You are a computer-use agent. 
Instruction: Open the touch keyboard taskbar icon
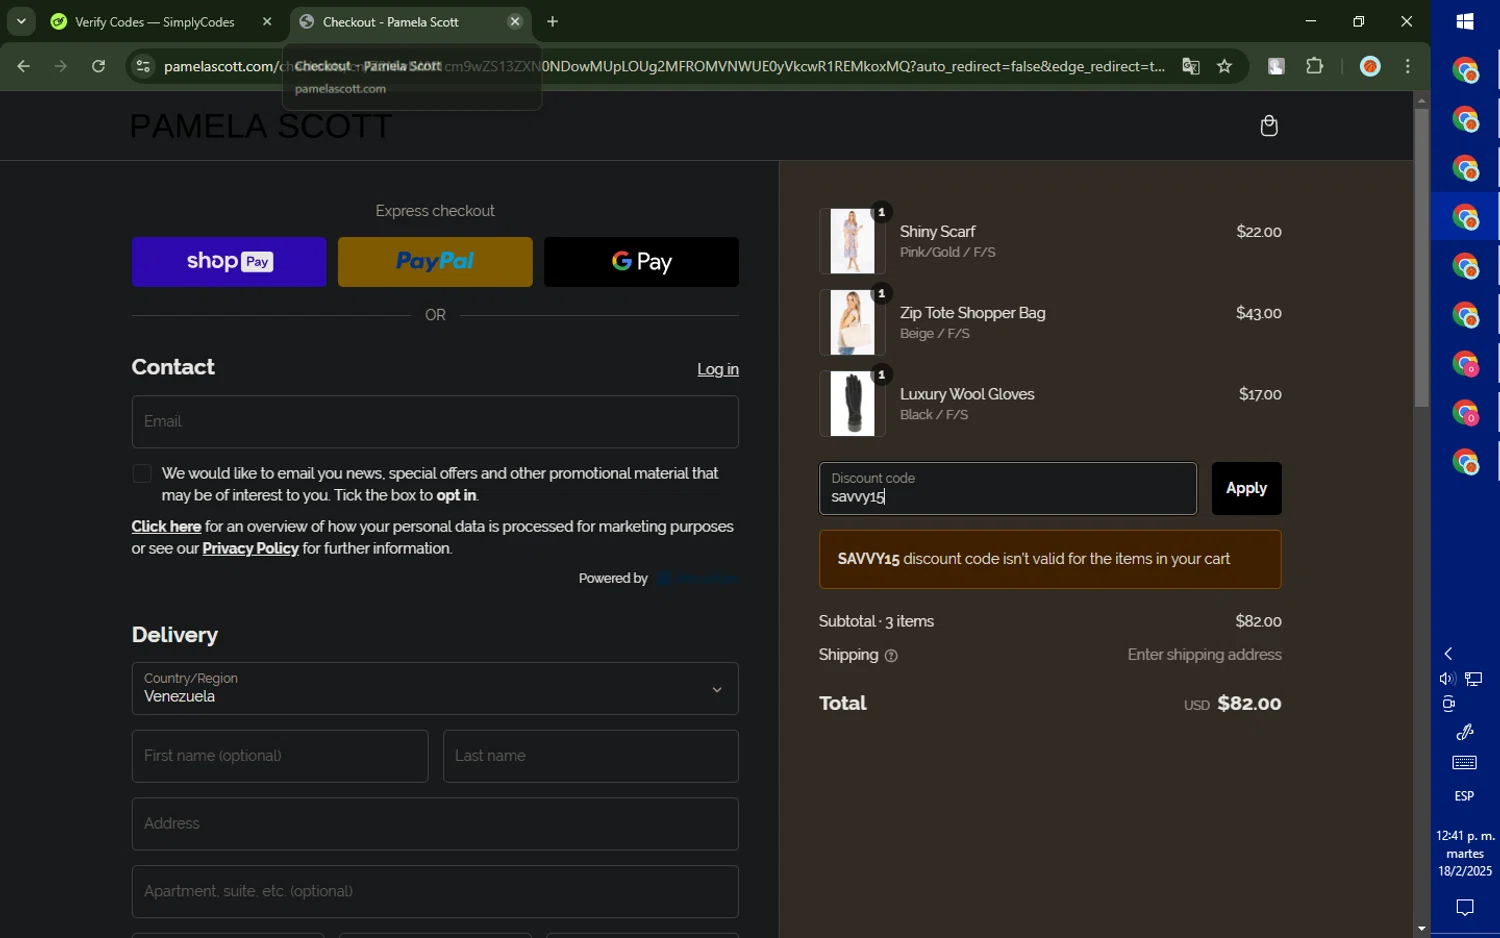(x=1465, y=764)
